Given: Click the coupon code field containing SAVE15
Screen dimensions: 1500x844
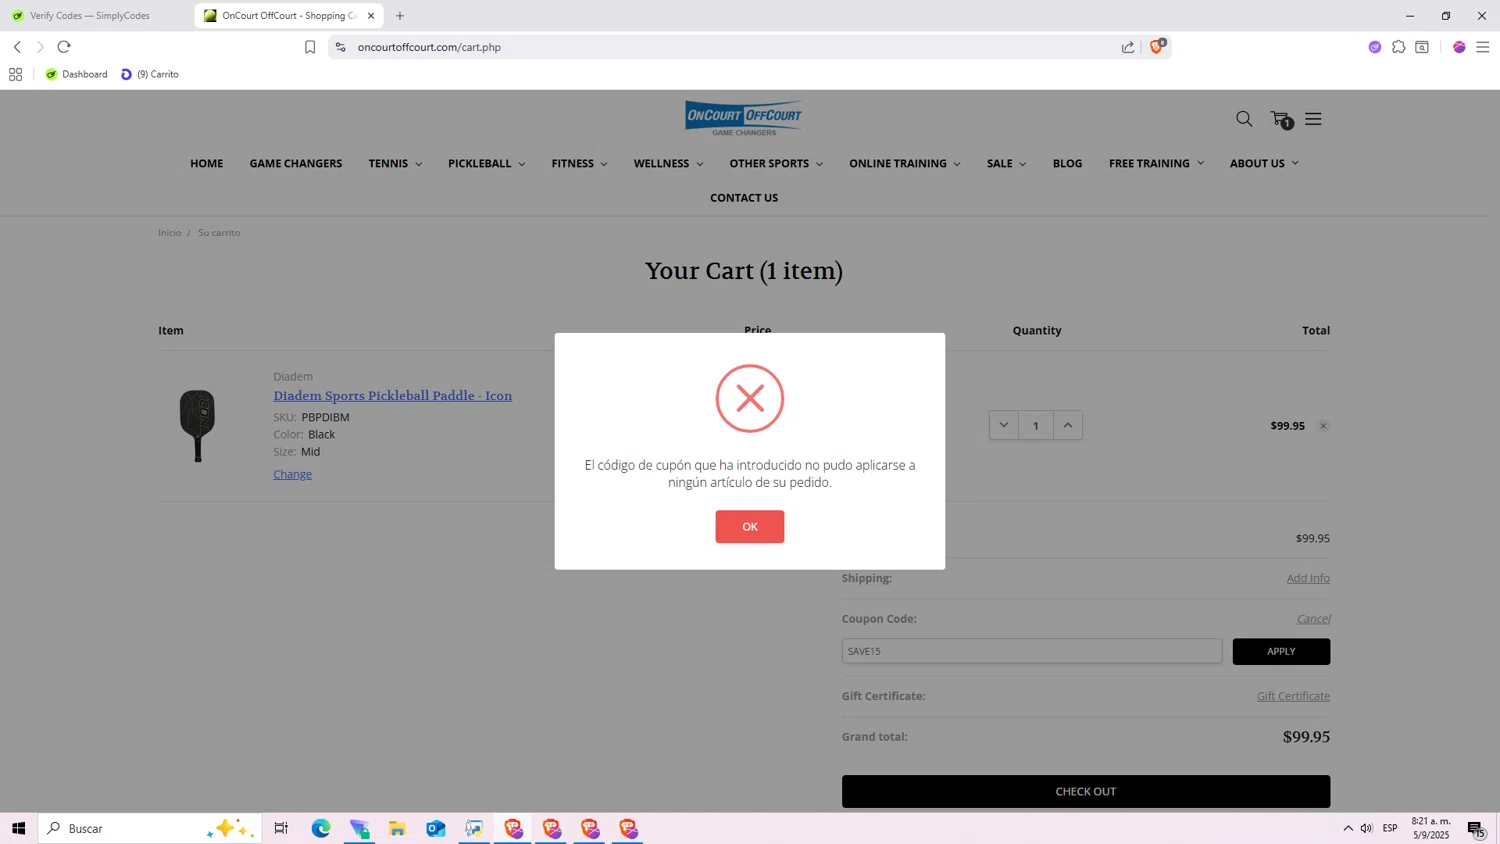Looking at the screenshot, I should click(1031, 651).
